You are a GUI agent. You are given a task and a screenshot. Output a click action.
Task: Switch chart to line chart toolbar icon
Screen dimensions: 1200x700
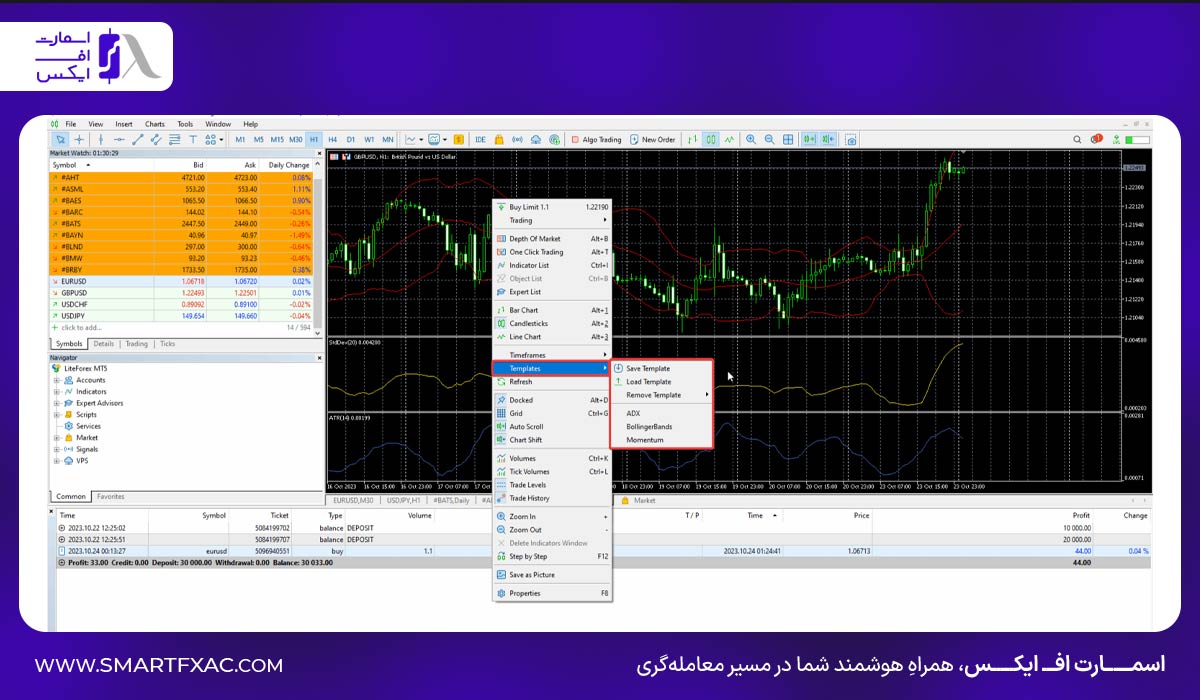pyautogui.click(x=730, y=139)
